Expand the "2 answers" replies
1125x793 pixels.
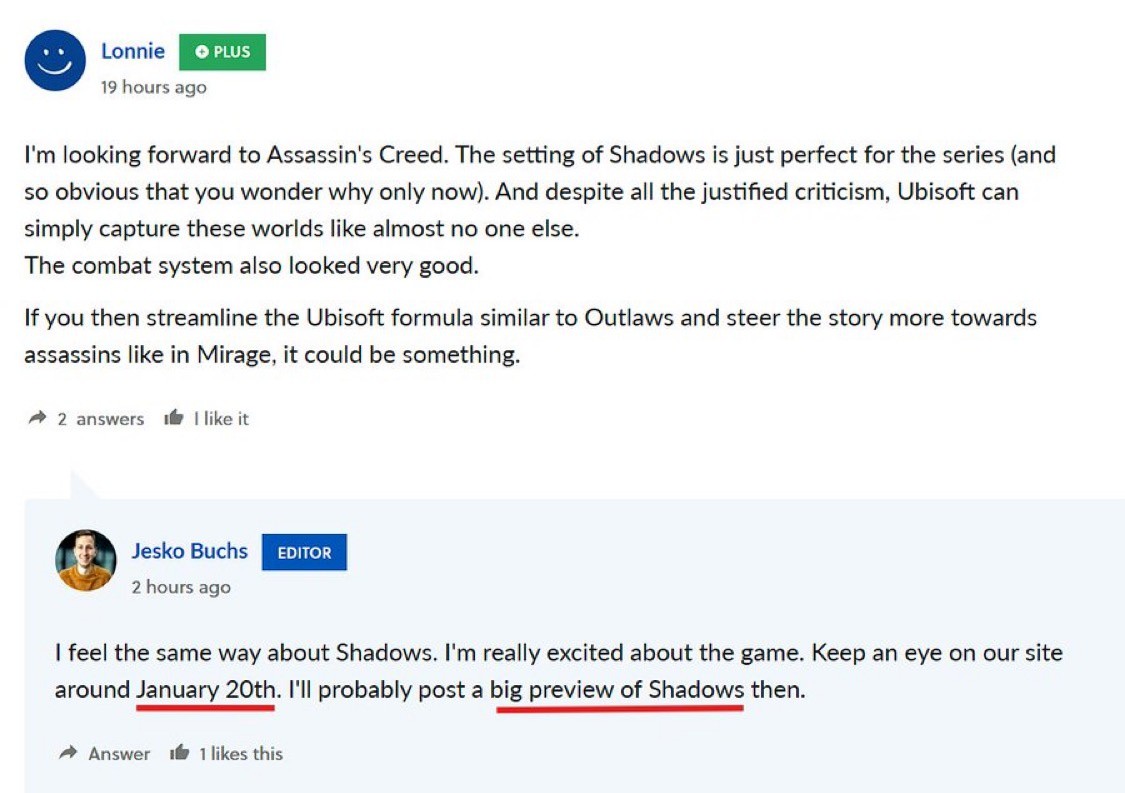100,419
